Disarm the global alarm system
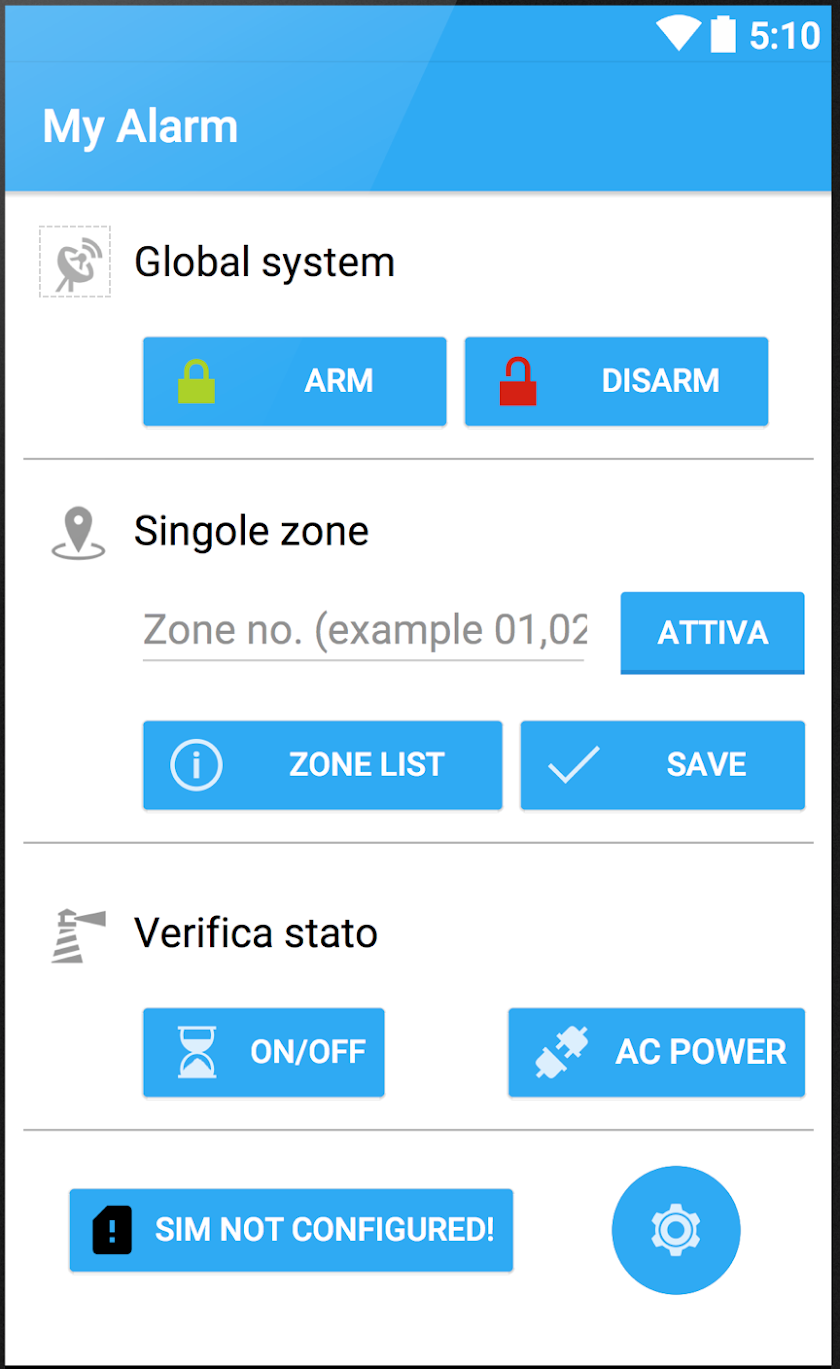Viewport: 840px width, 1369px height. click(x=616, y=381)
